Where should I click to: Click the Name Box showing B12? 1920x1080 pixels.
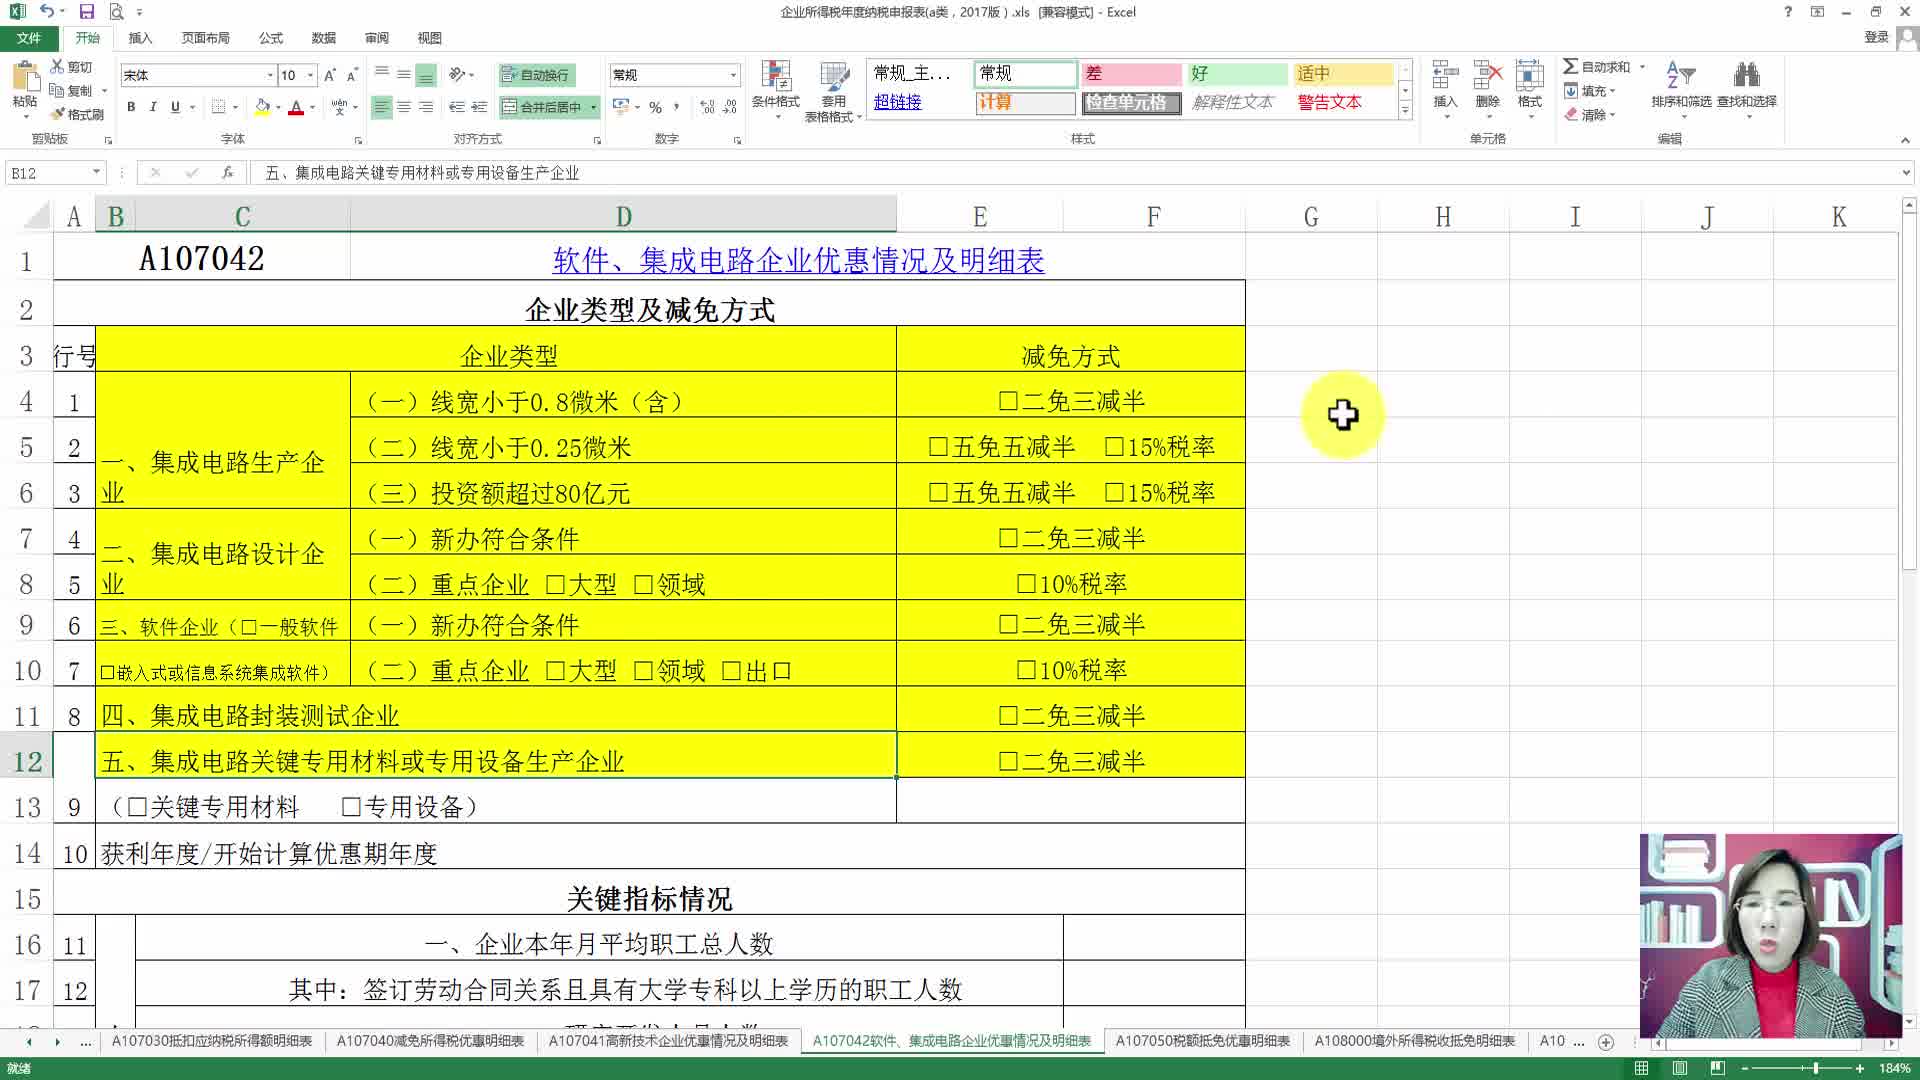click(x=45, y=172)
